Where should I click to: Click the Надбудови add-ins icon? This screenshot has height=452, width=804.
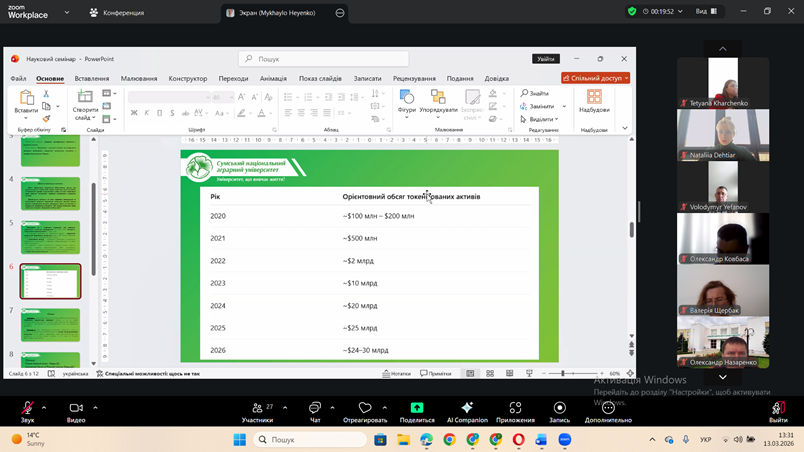pos(594,101)
